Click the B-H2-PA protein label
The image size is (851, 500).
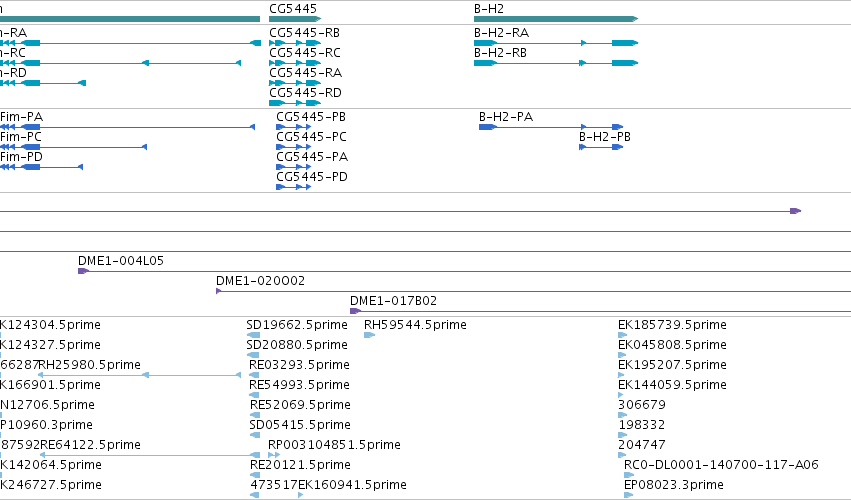point(506,117)
